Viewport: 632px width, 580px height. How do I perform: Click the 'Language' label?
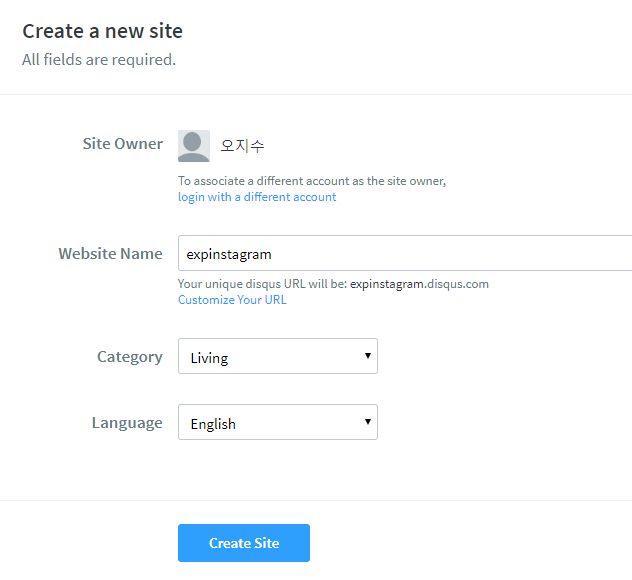pos(127,423)
